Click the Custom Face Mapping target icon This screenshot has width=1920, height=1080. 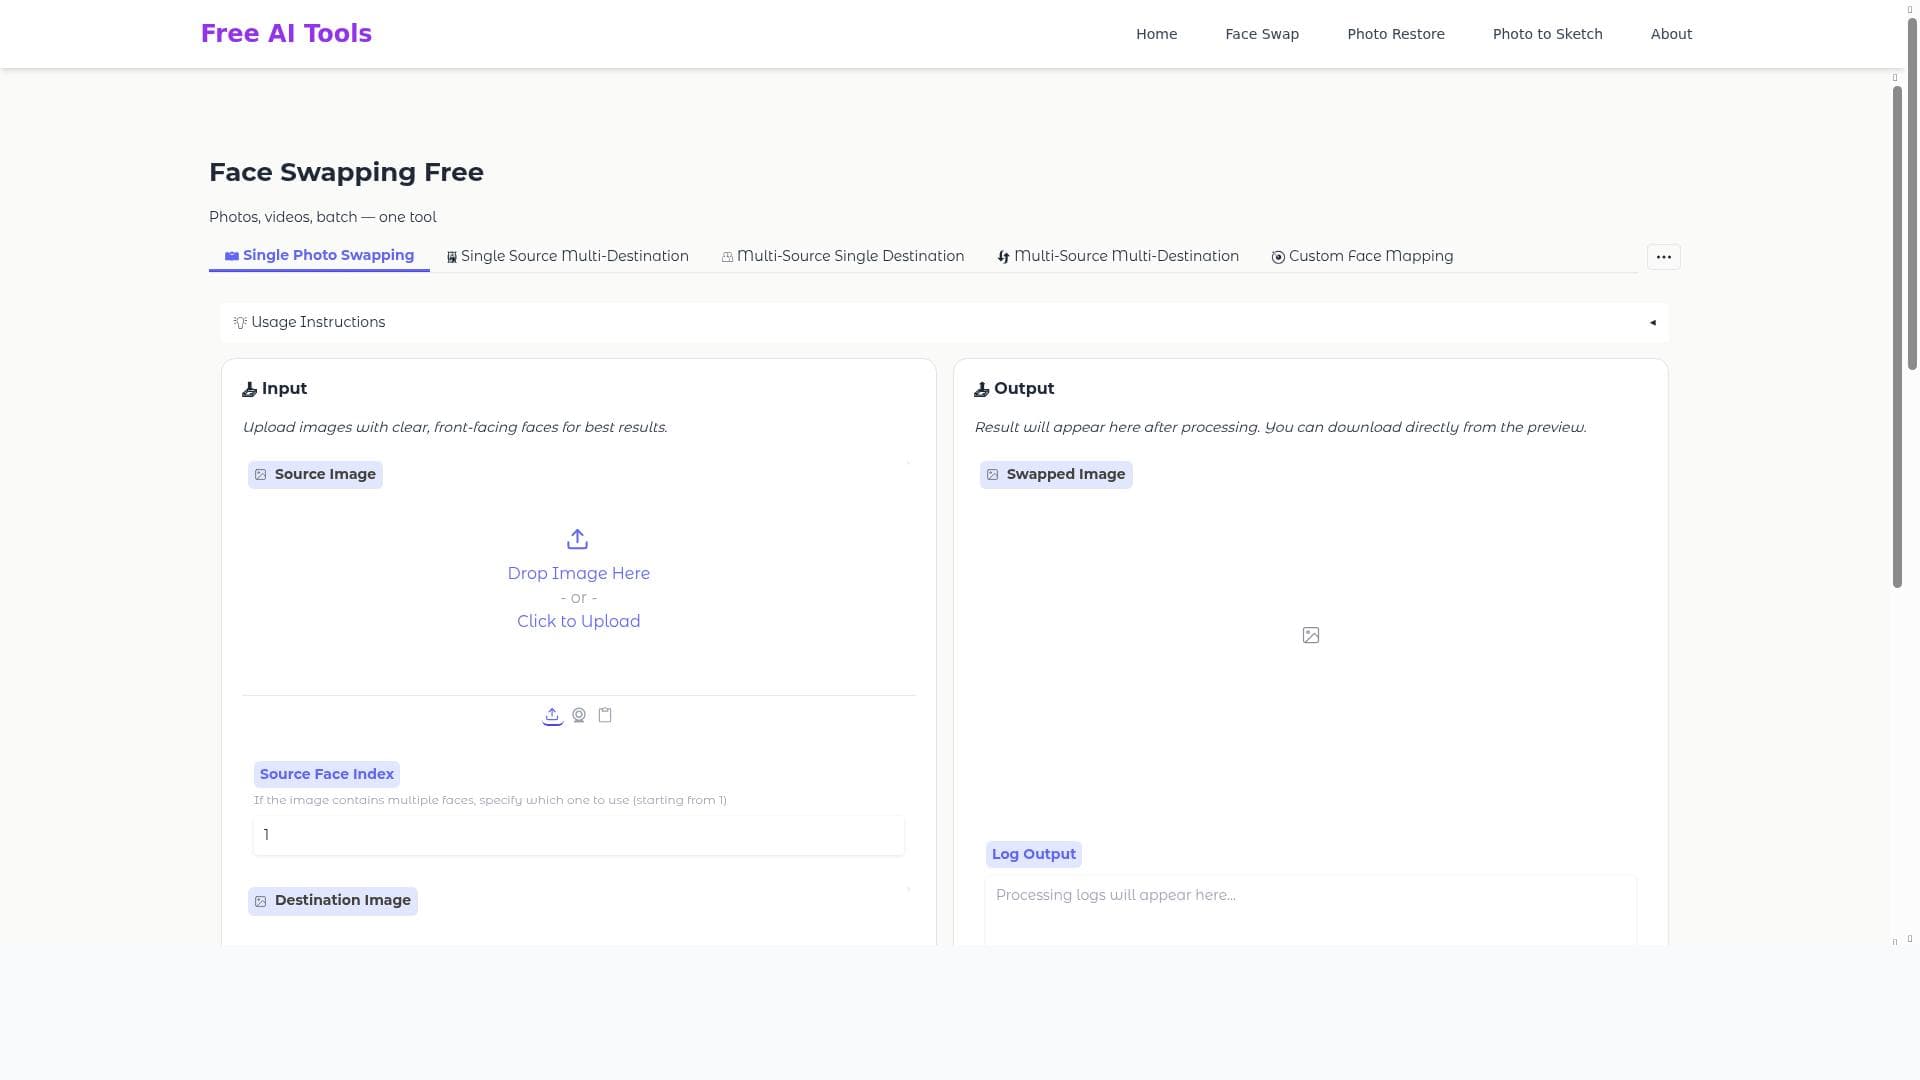pos(1278,257)
